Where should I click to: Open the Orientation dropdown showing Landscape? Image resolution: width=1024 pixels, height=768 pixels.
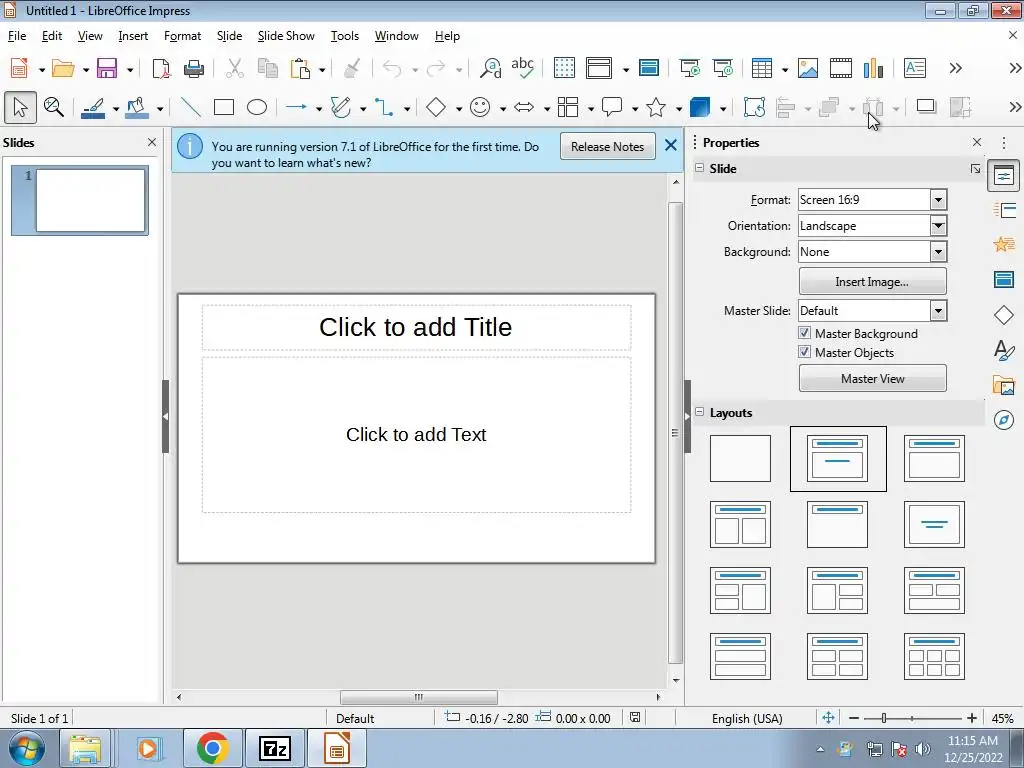(872, 226)
